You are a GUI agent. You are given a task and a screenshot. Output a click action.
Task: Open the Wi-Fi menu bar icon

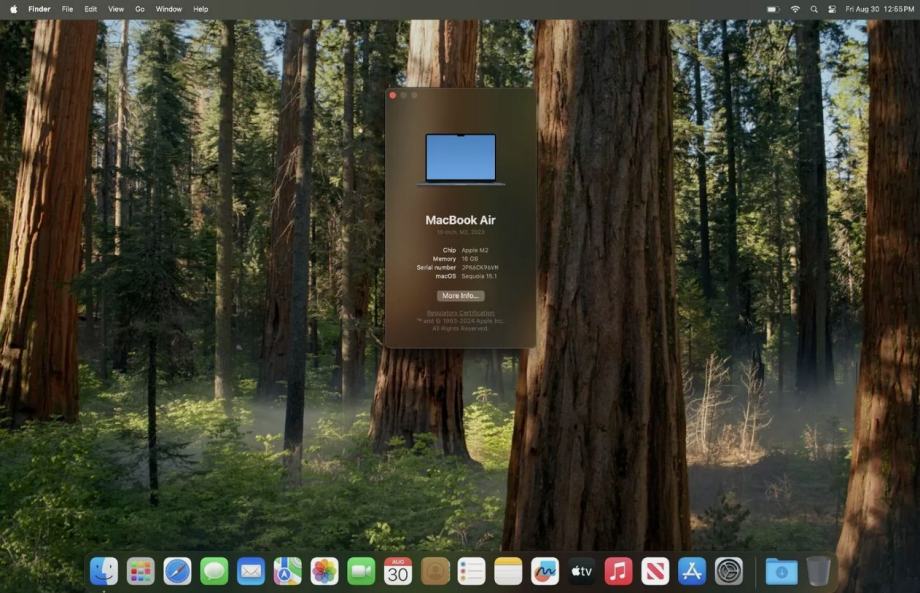coord(795,9)
